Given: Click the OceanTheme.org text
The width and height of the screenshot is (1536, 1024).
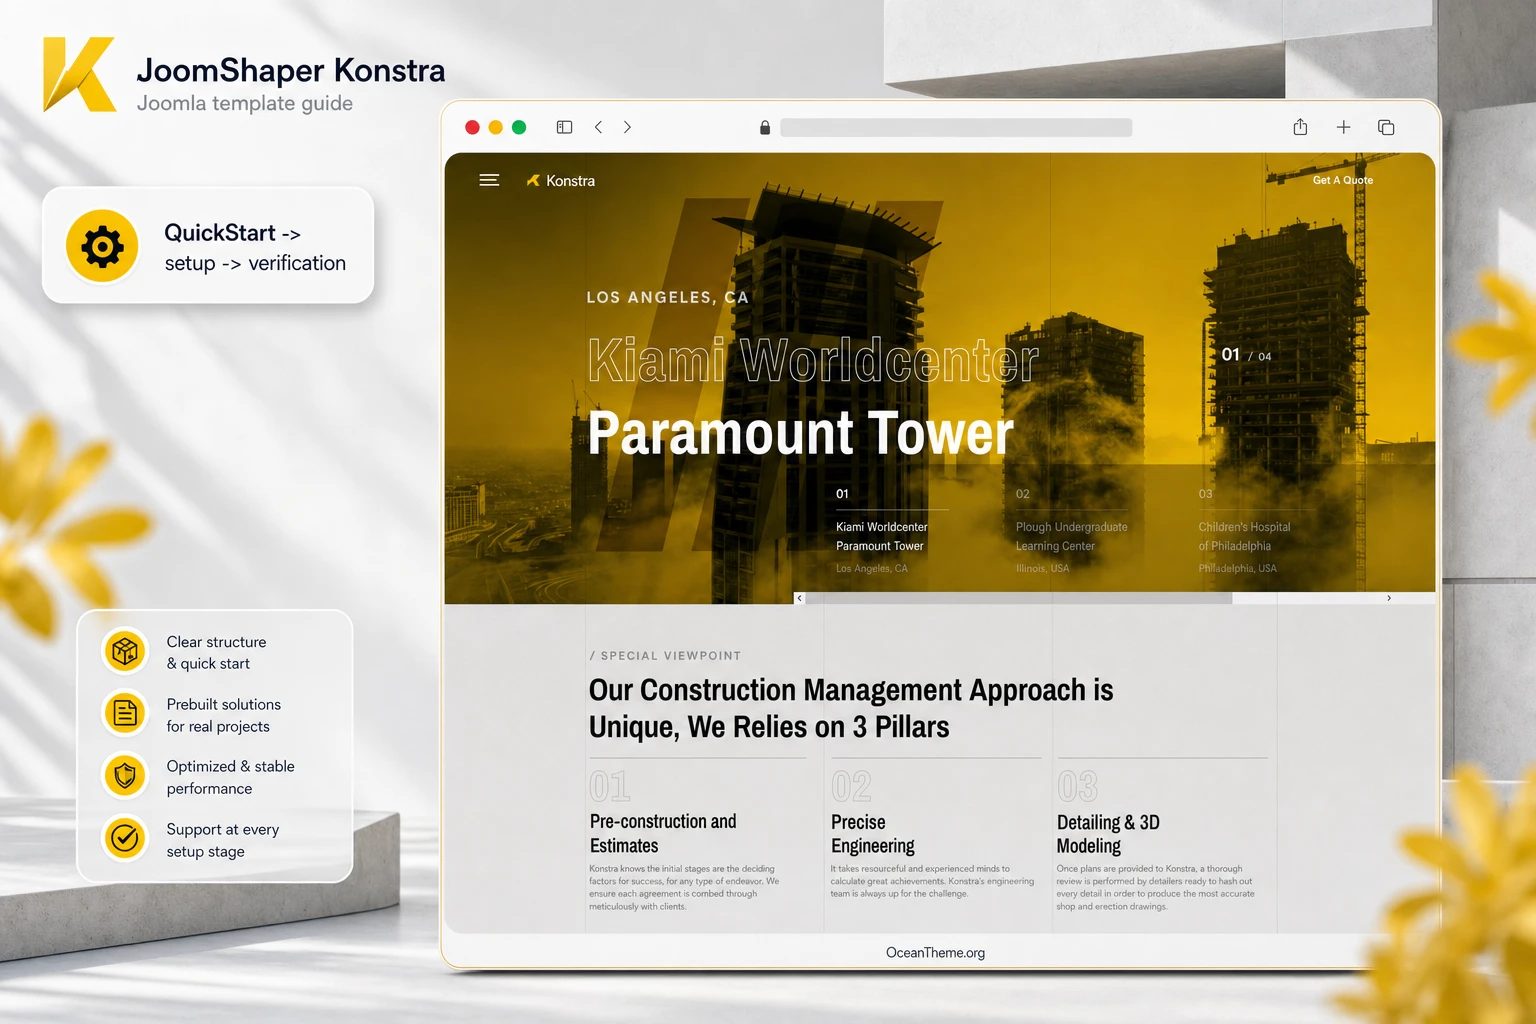Looking at the screenshot, I should 935,953.
